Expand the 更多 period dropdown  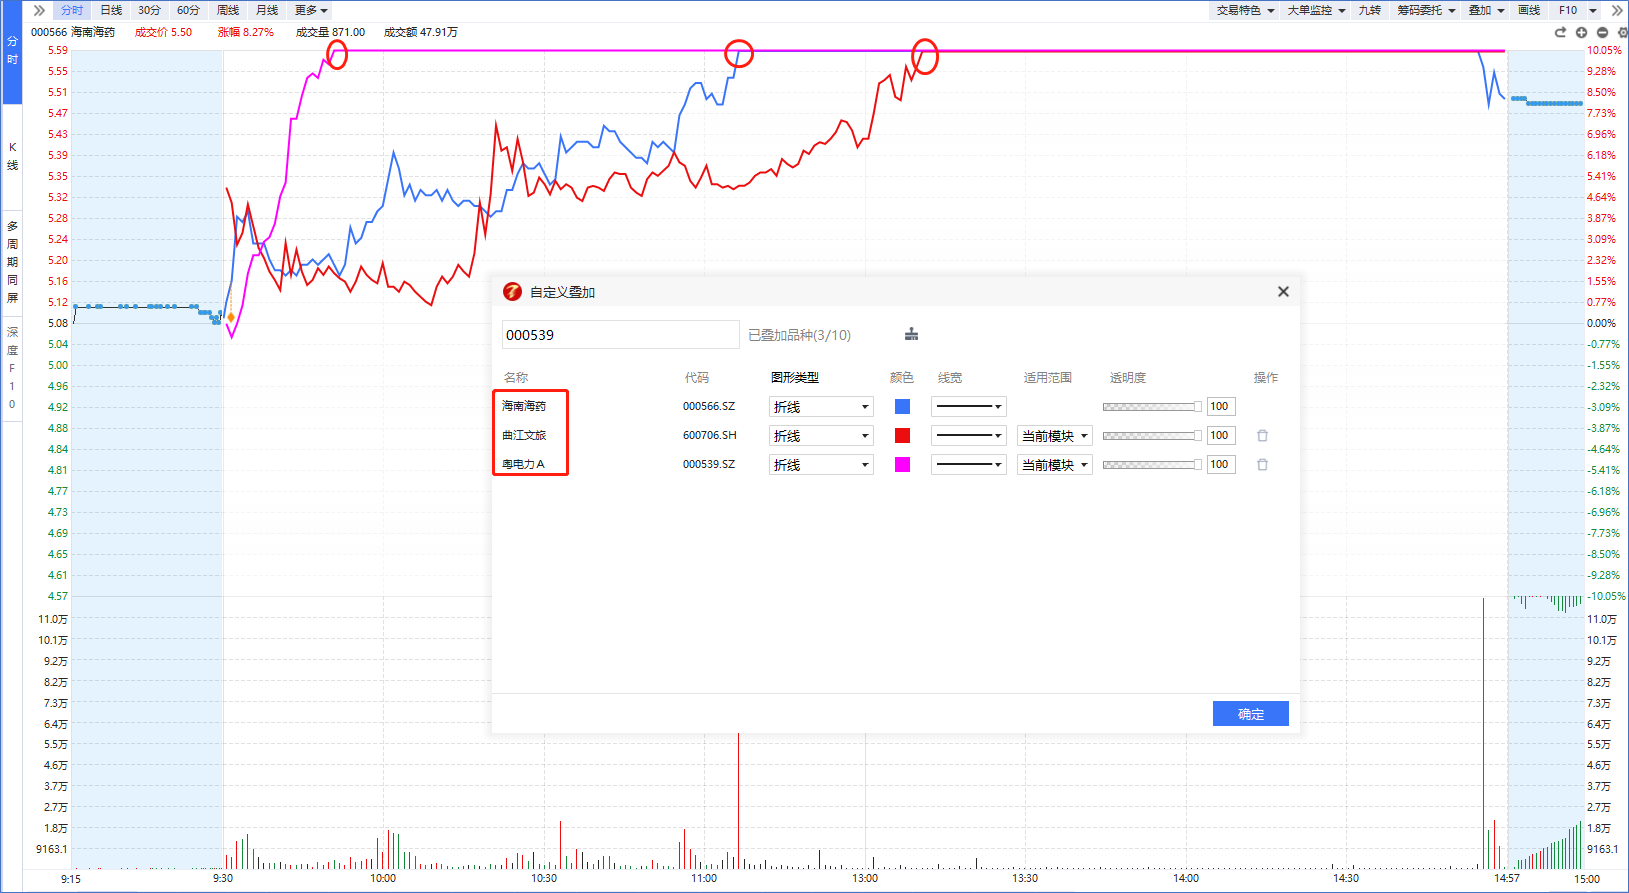tap(311, 10)
